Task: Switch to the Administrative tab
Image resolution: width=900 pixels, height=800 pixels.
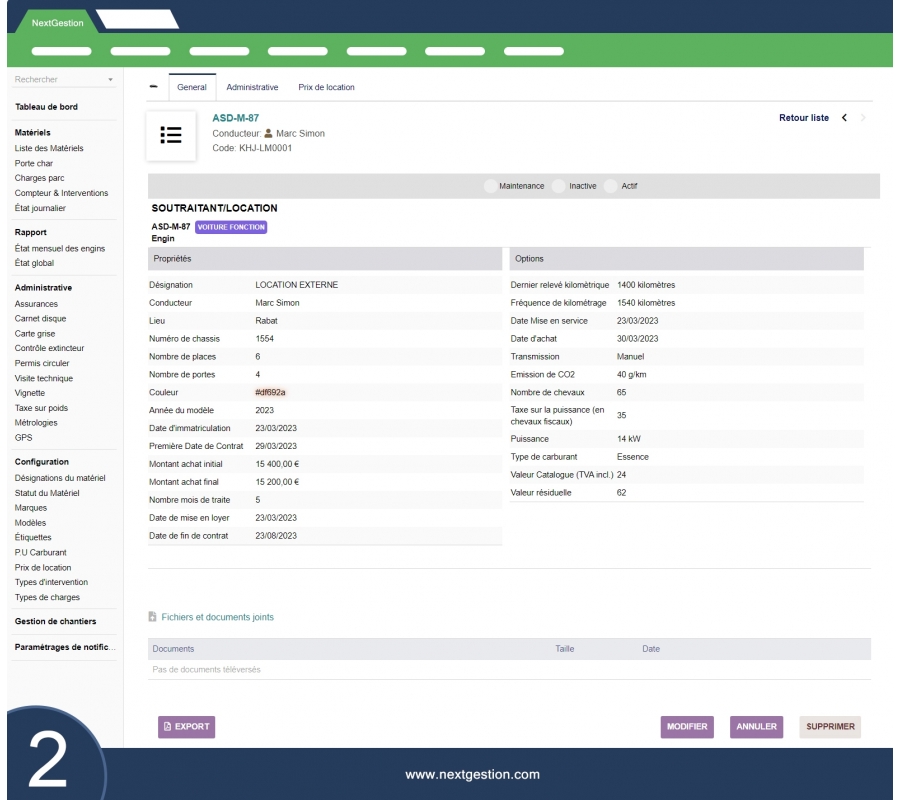Action: [252, 87]
